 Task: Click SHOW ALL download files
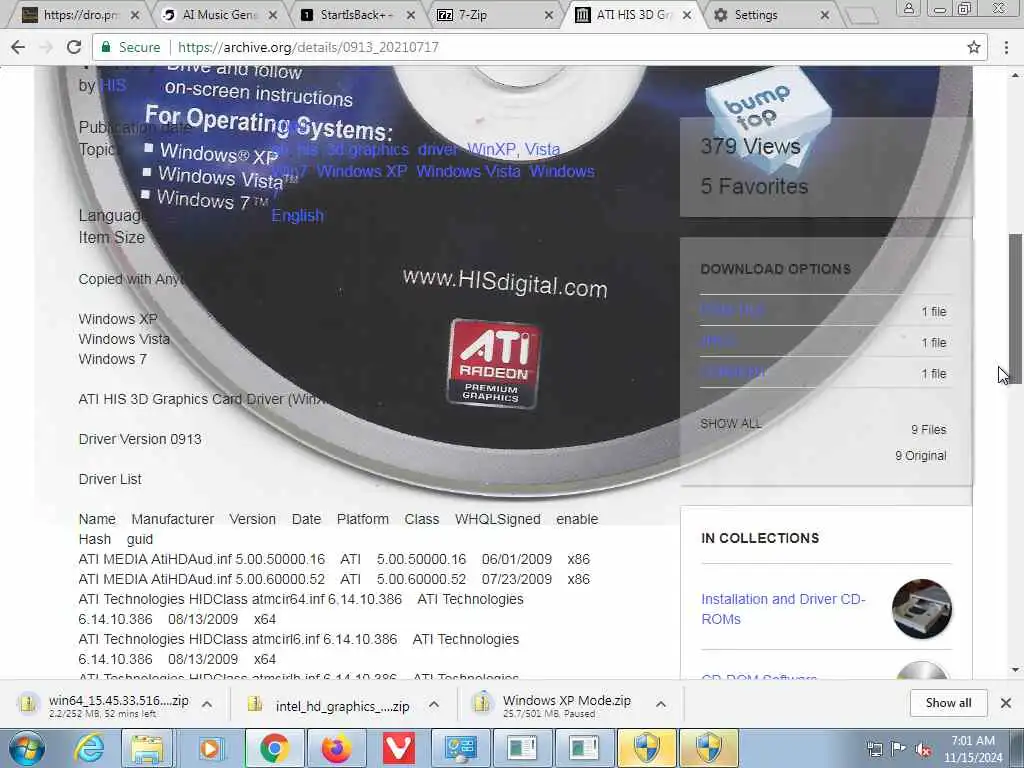(731, 423)
